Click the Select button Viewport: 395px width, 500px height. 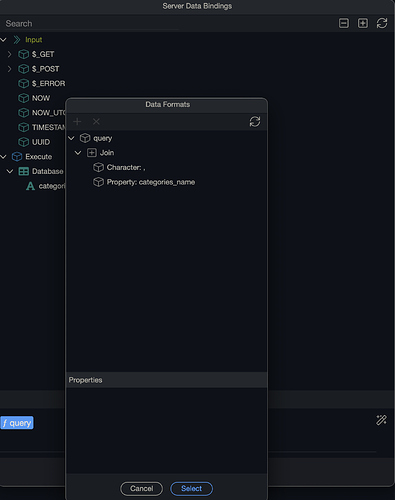coord(192,489)
